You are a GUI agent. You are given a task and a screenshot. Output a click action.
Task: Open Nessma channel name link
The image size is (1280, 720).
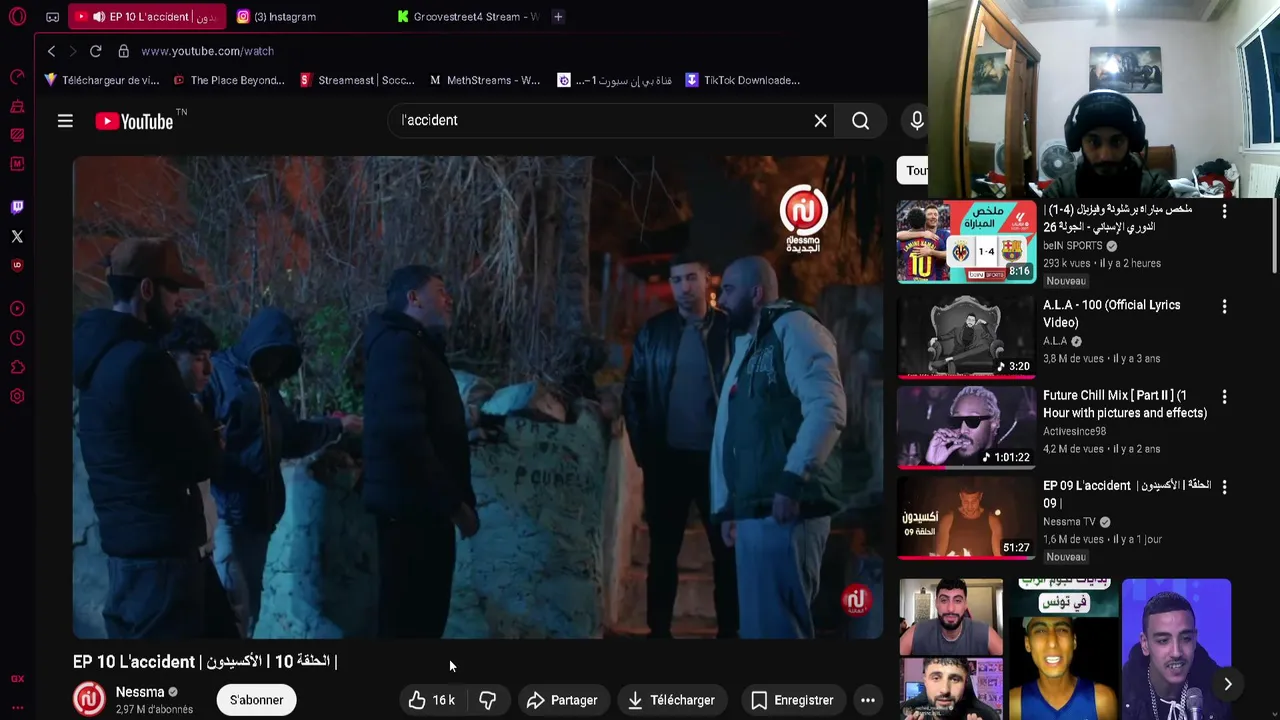point(140,692)
